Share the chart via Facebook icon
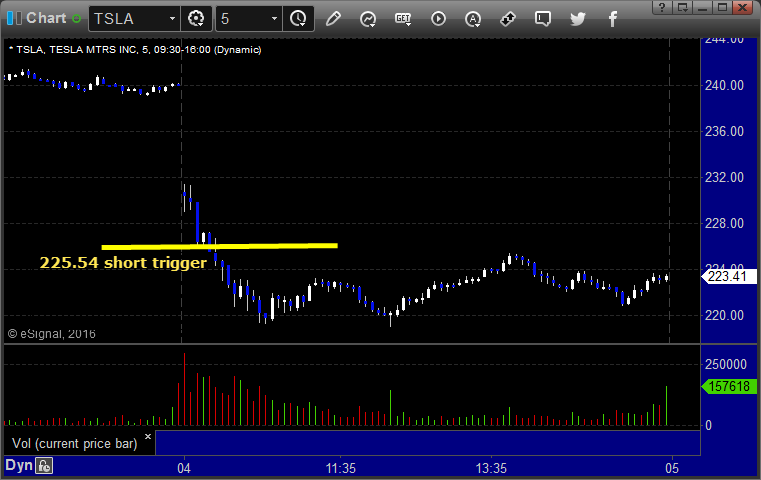Screen dimensions: 761x480 pos(613,19)
